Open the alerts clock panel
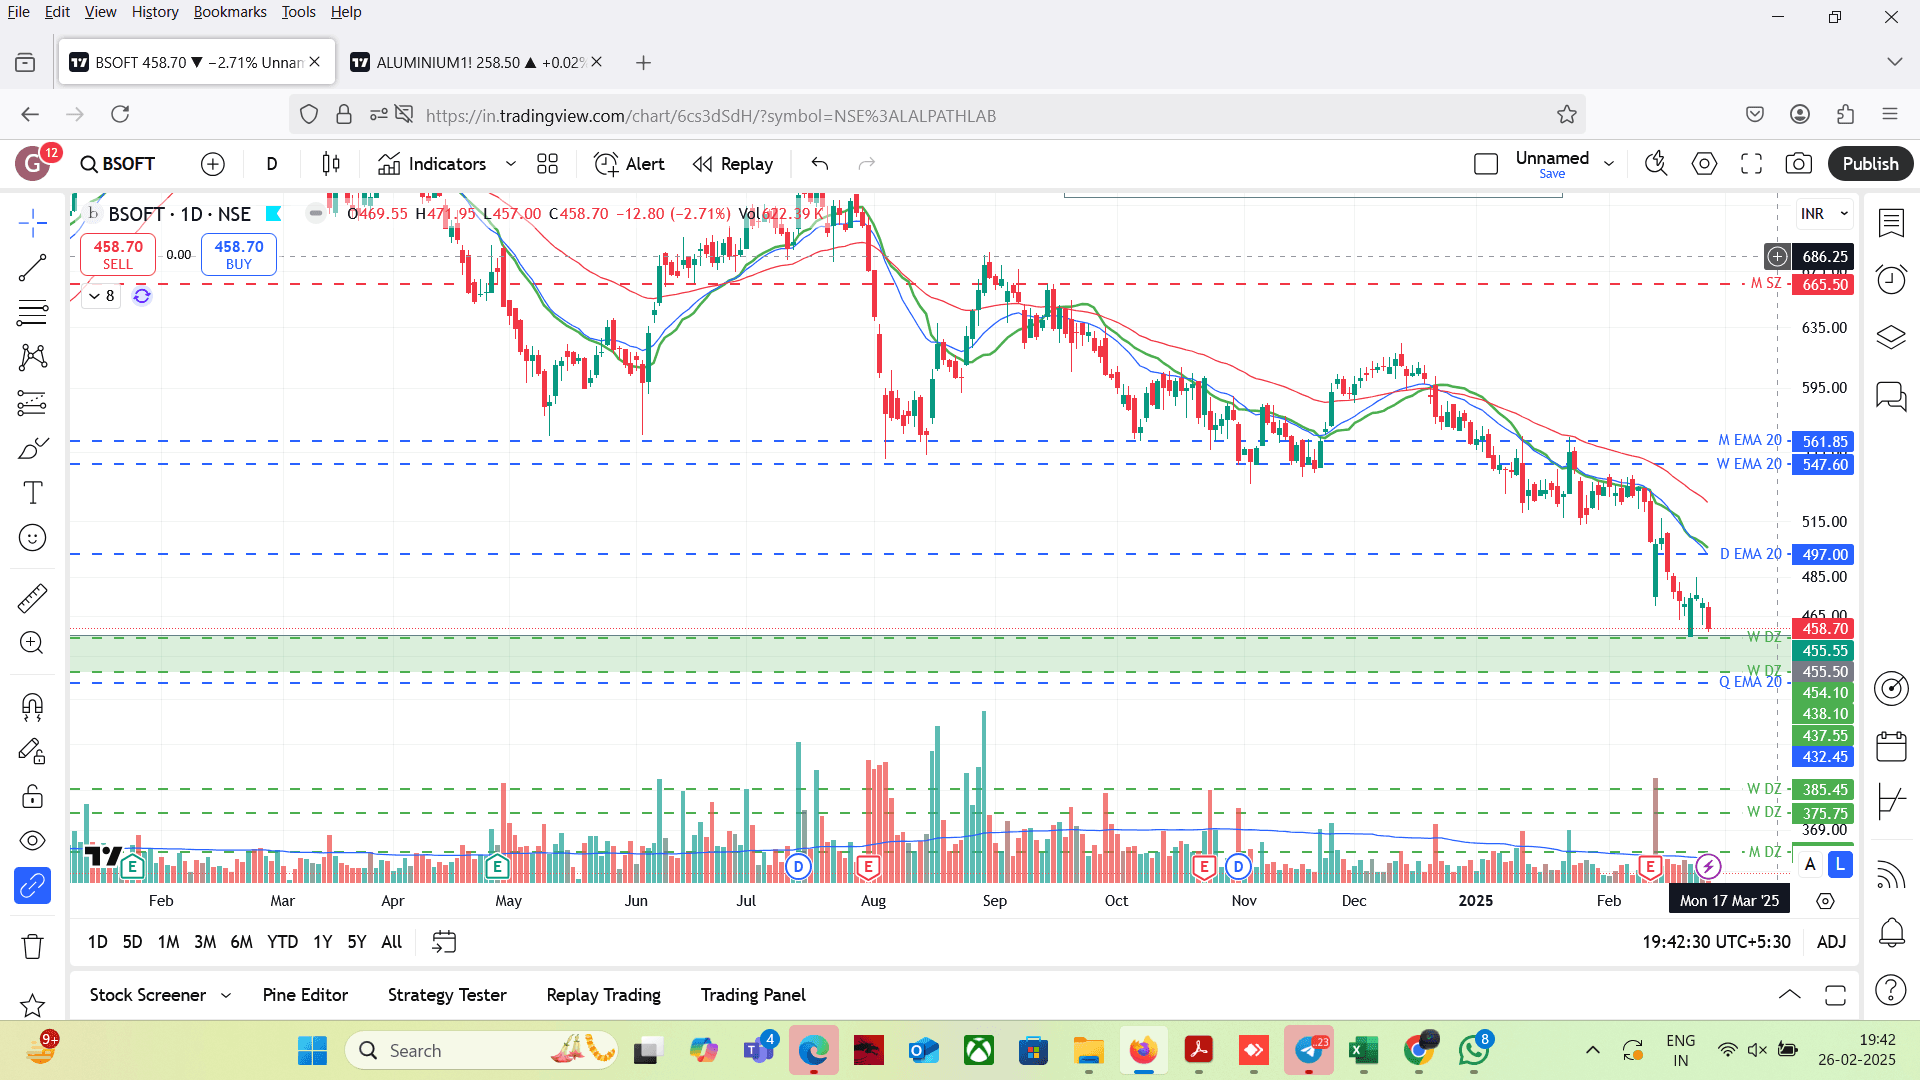Image resolution: width=1920 pixels, height=1080 pixels. coord(1891,280)
